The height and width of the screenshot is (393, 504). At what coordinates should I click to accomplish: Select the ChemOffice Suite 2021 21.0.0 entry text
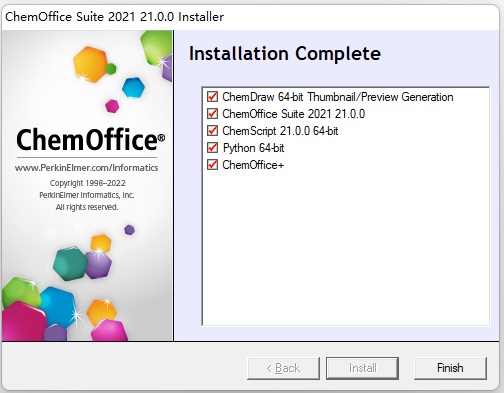[x=293, y=114]
